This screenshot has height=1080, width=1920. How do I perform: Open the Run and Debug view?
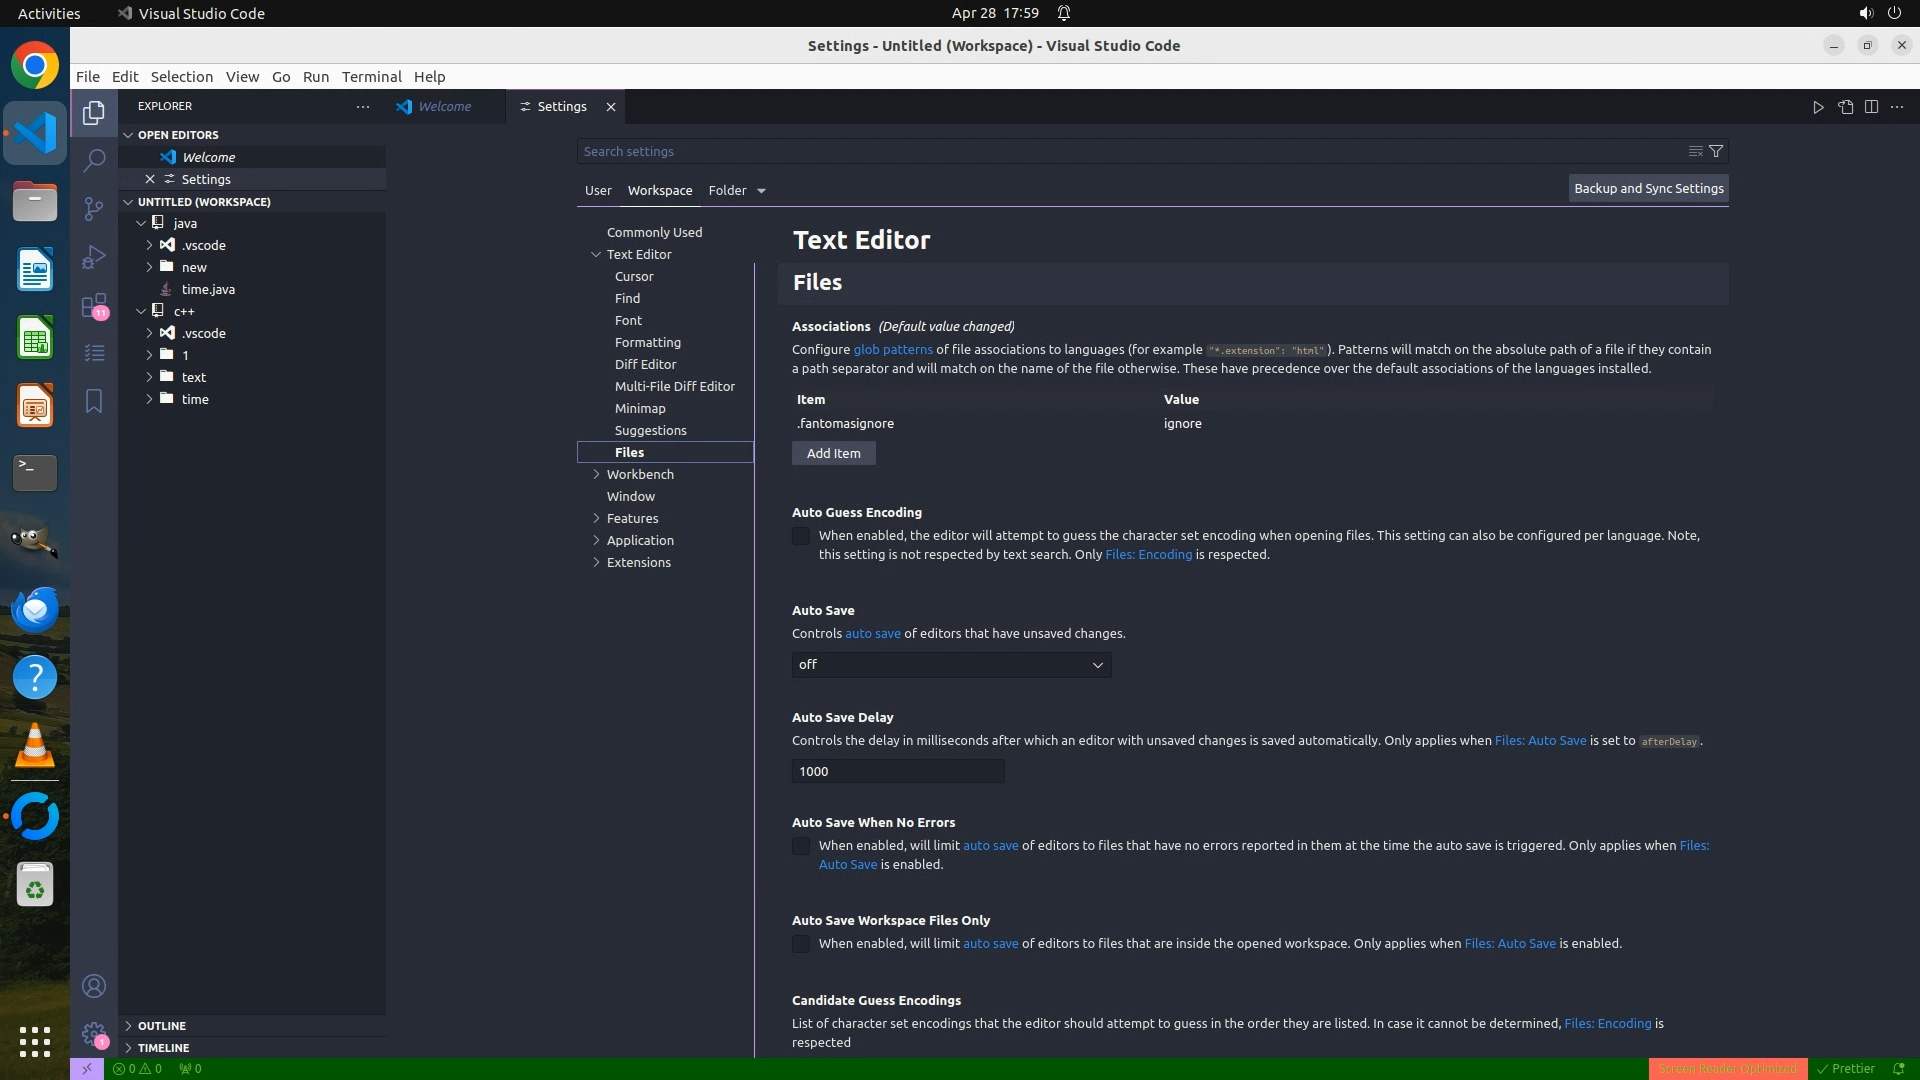[x=94, y=257]
